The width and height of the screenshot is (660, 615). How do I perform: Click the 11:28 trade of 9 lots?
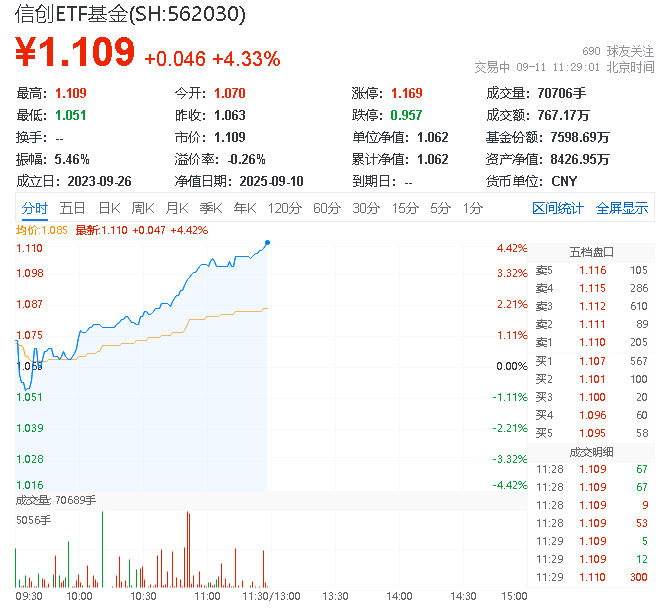[591, 505]
